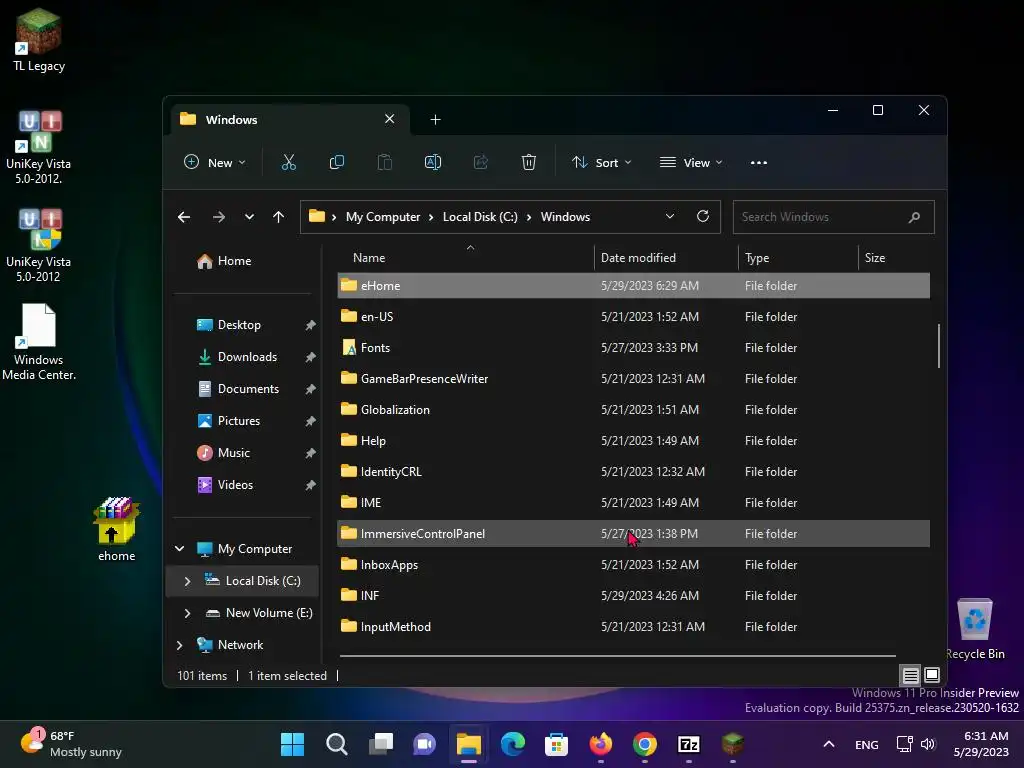The height and width of the screenshot is (768, 1024).
Task: Select Windows Media Center desktop shortcut
Action: (39, 342)
